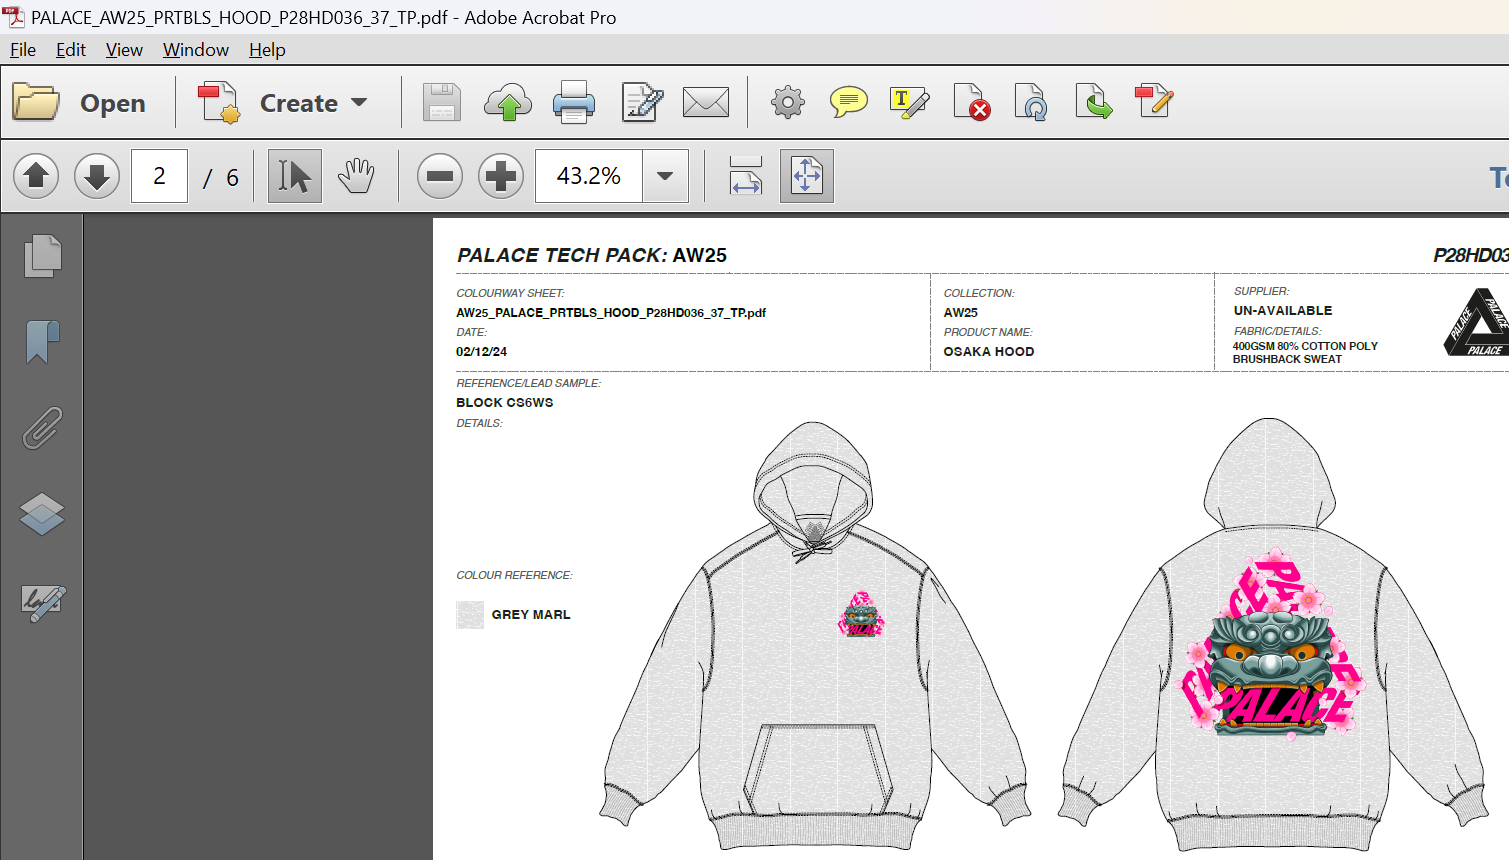Open the settings gear icon

point(788,102)
